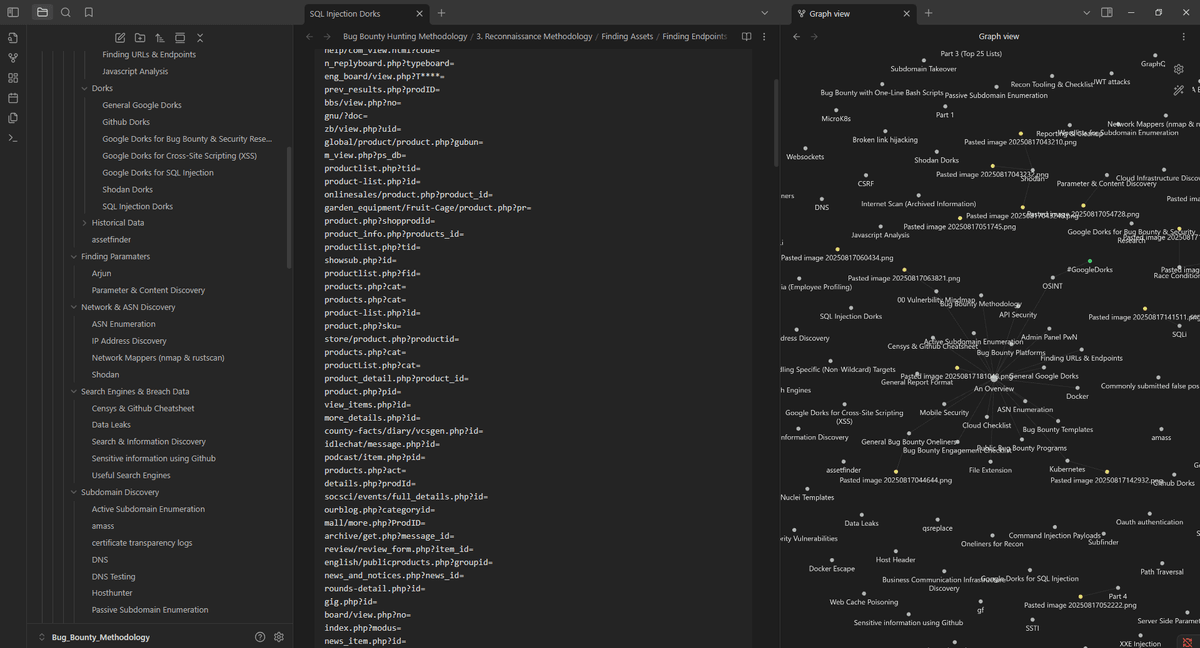Click Finding Assets in the breadcrumb

coord(627,36)
